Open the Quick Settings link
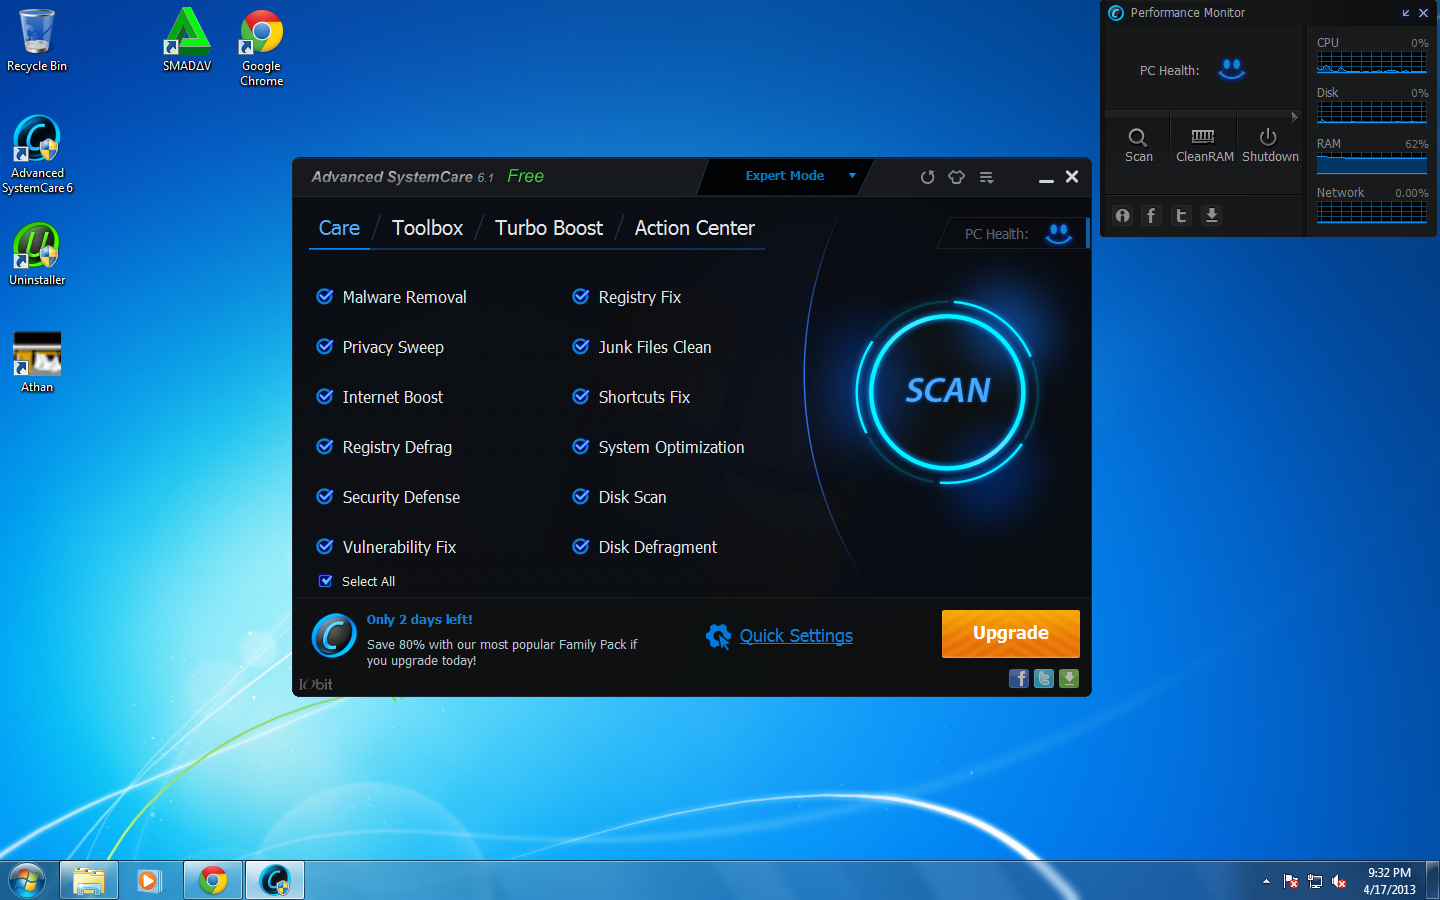The height and width of the screenshot is (900, 1440). click(x=796, y=636)
